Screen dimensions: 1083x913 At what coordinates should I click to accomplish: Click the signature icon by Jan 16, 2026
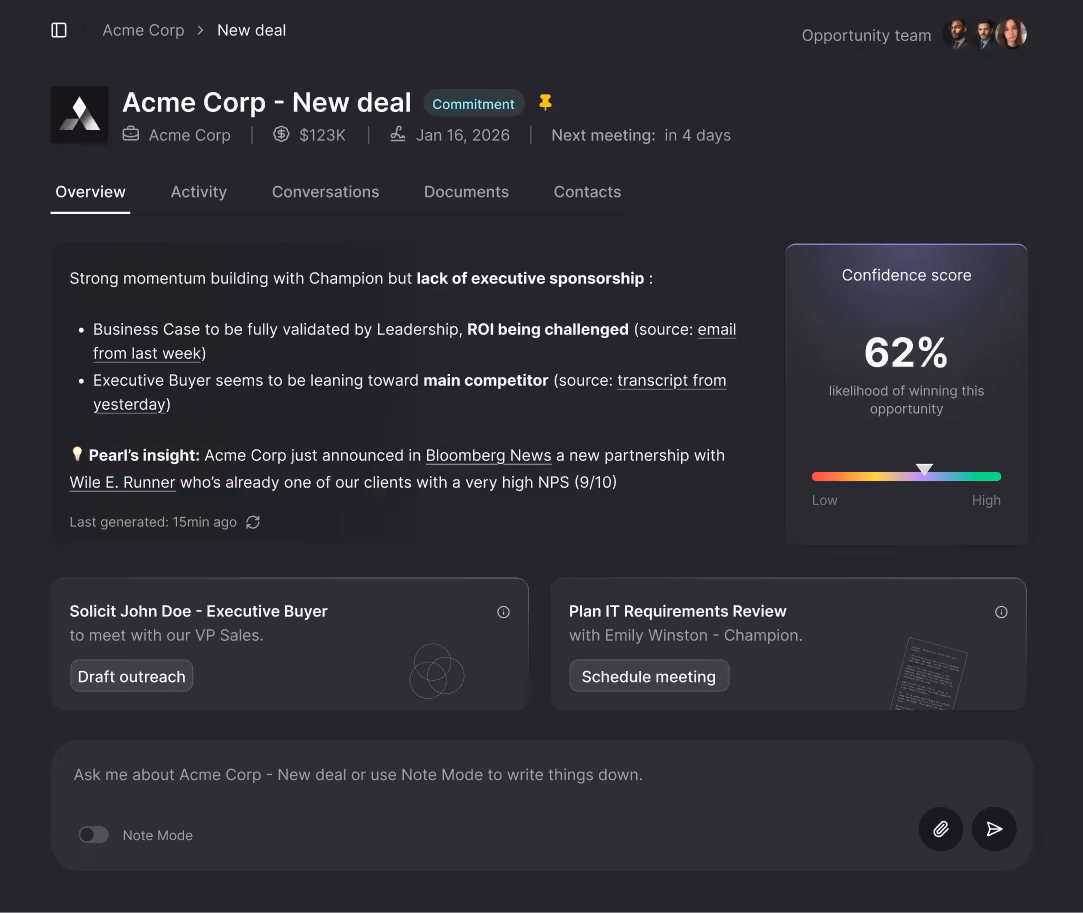tap(398, 134)
